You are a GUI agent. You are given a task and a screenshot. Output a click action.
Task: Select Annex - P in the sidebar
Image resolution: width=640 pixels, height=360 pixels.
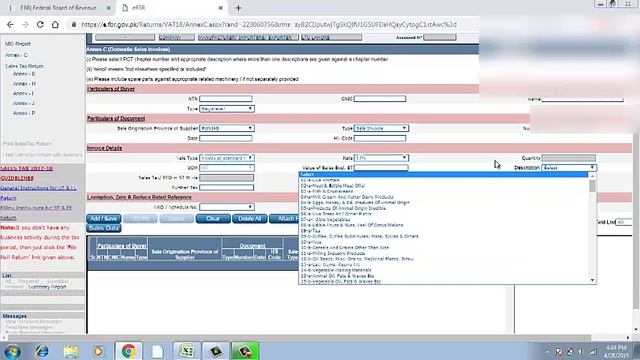click(24, 113)
